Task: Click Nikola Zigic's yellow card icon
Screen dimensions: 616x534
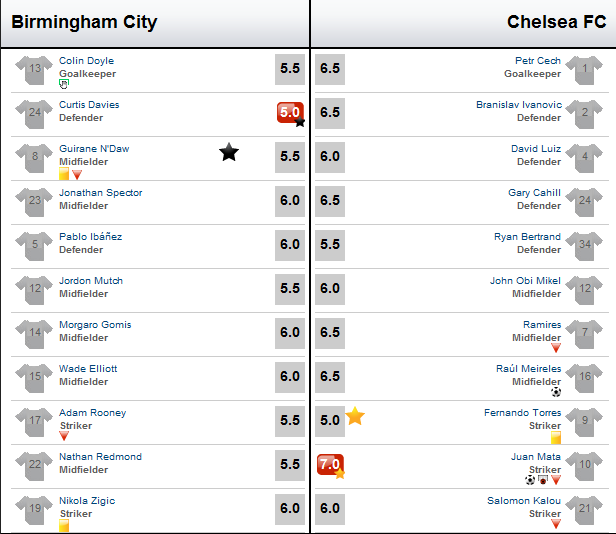Action: (64, 525)
